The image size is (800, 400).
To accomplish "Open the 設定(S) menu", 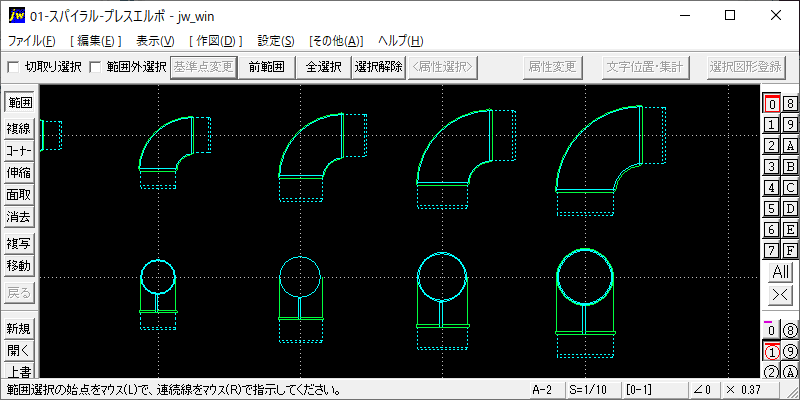I will (x=276, y=41).
